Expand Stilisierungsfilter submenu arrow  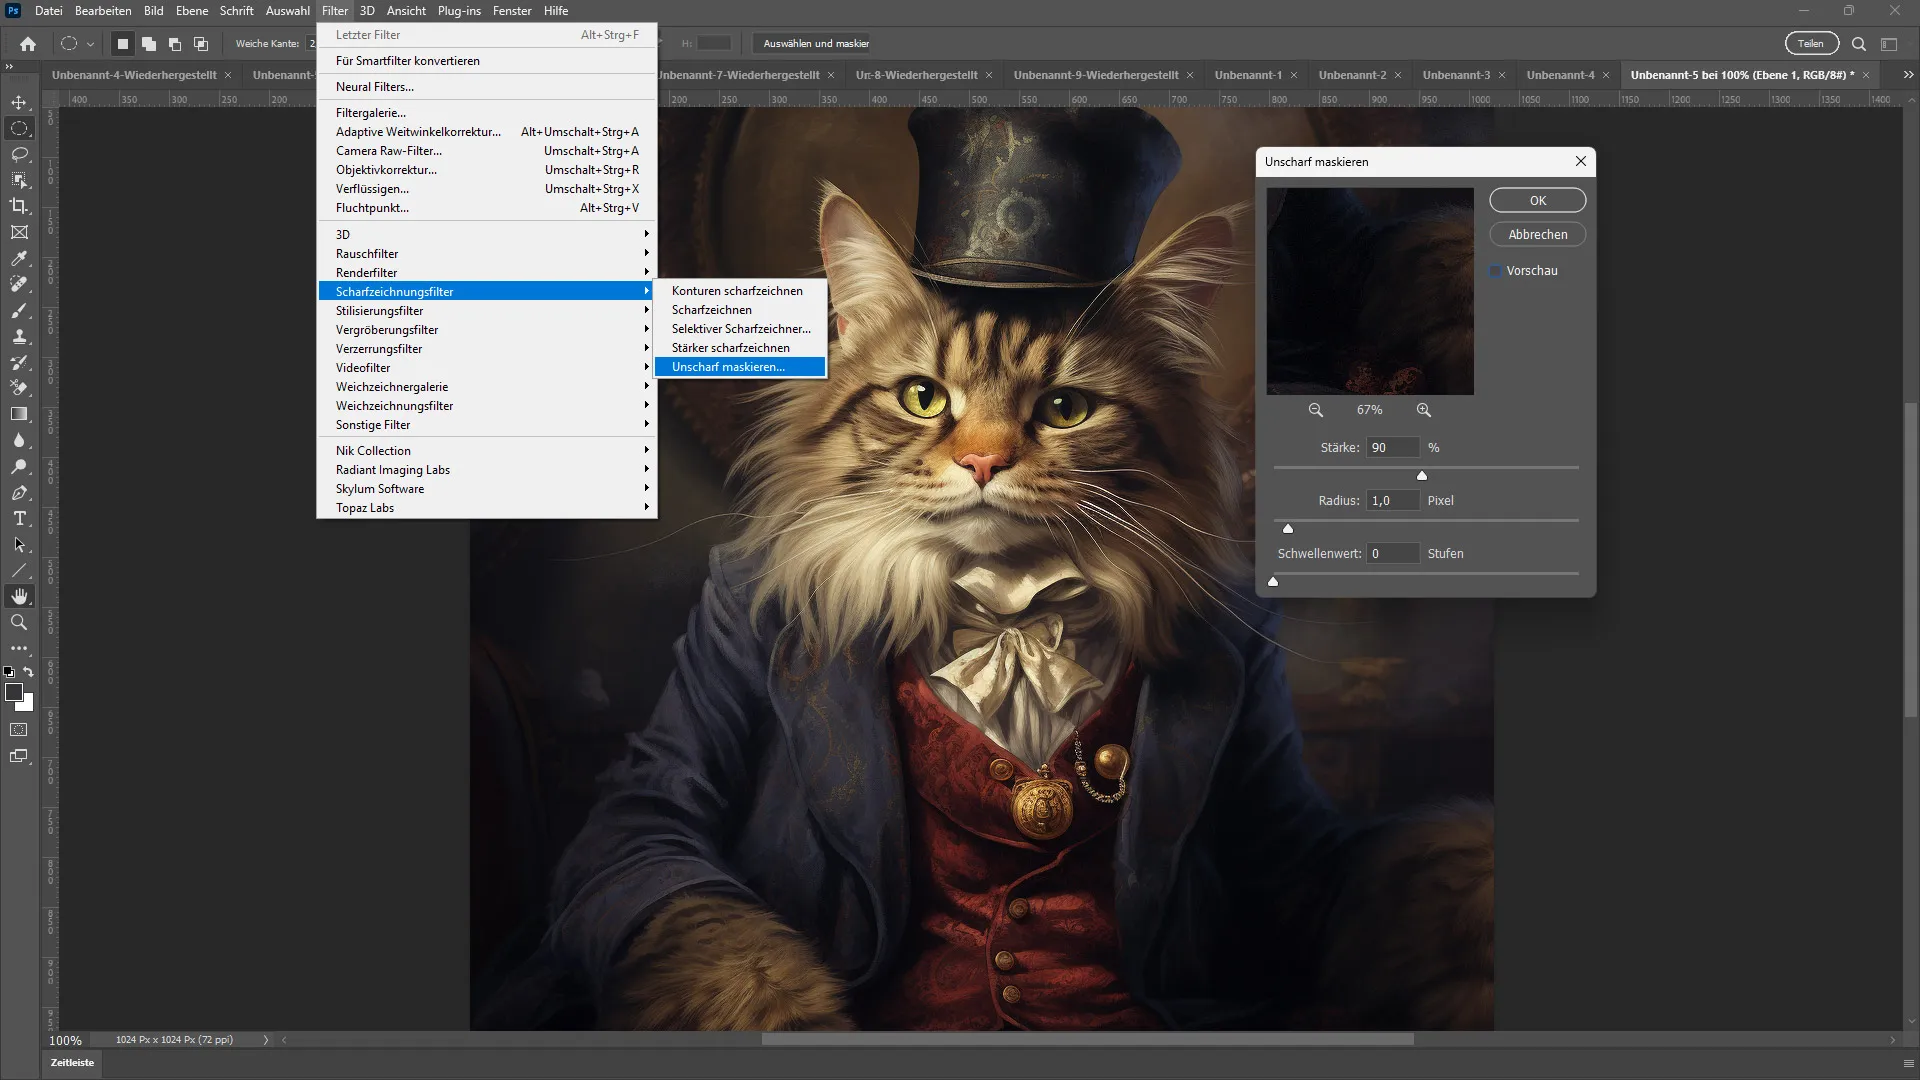(645, 310)
